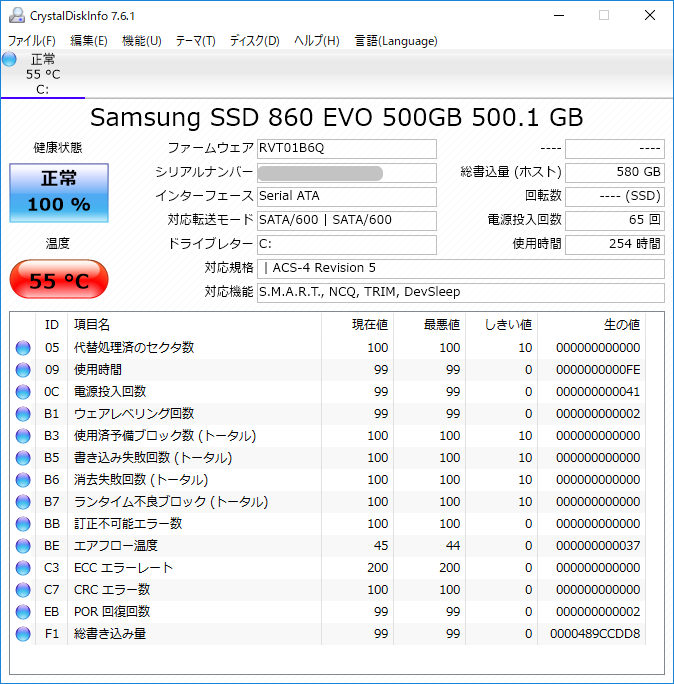Open the 機能(U) menu

[x=142, y=41]
